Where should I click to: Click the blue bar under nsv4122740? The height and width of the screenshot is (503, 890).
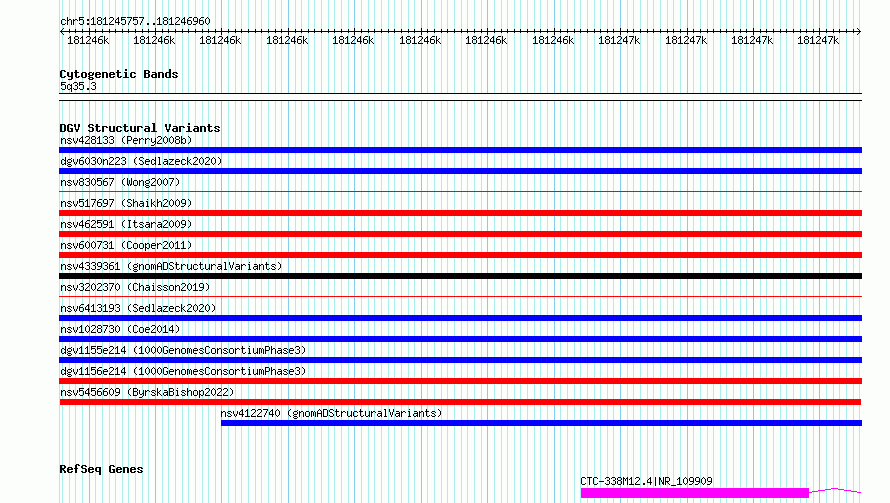[x=541, y=423]
